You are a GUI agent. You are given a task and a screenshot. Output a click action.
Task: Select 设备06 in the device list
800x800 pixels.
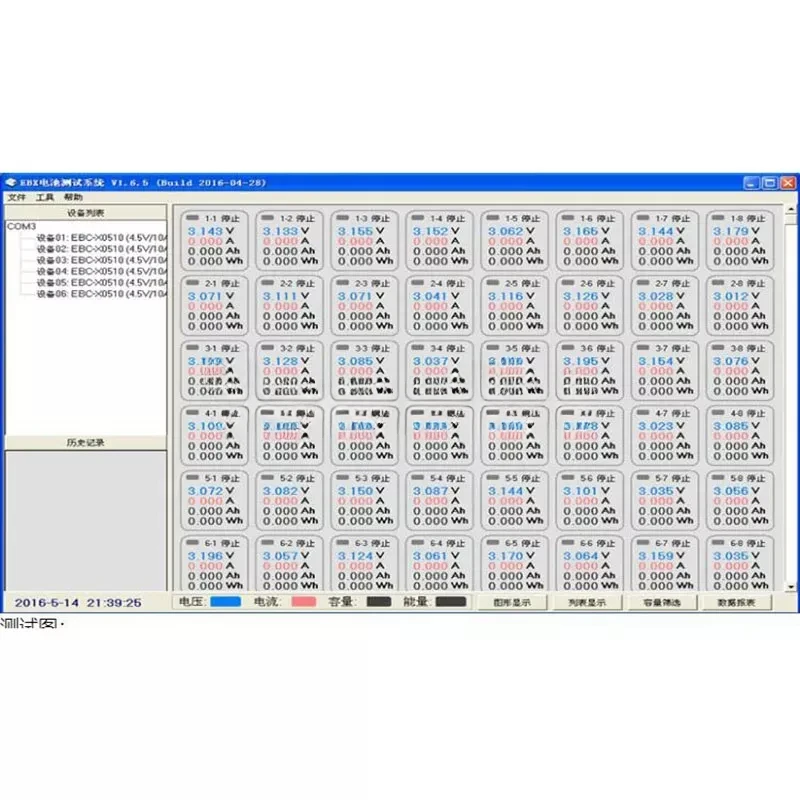102,294
